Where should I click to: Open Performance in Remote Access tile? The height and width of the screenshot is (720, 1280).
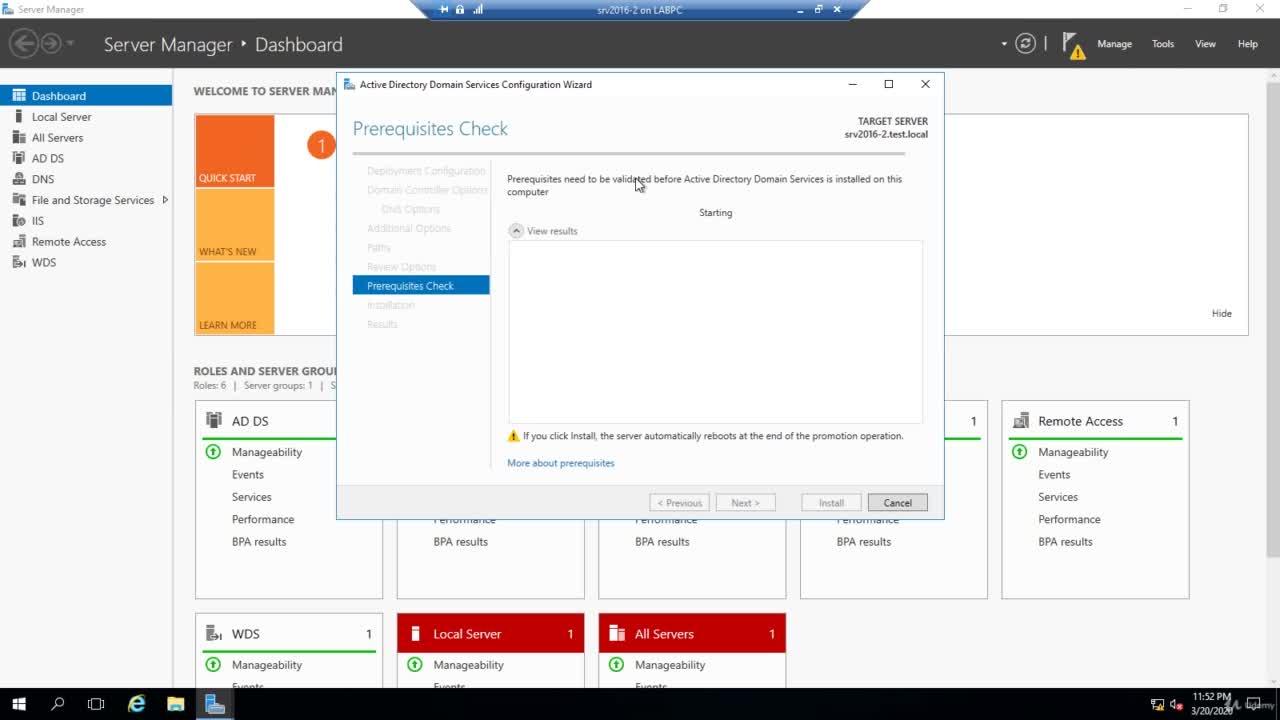pos(1069,520)
